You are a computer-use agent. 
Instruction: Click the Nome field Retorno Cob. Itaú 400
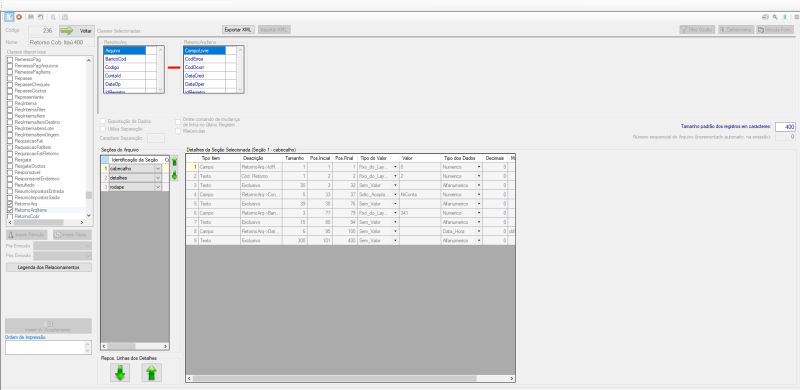point(61,42)
